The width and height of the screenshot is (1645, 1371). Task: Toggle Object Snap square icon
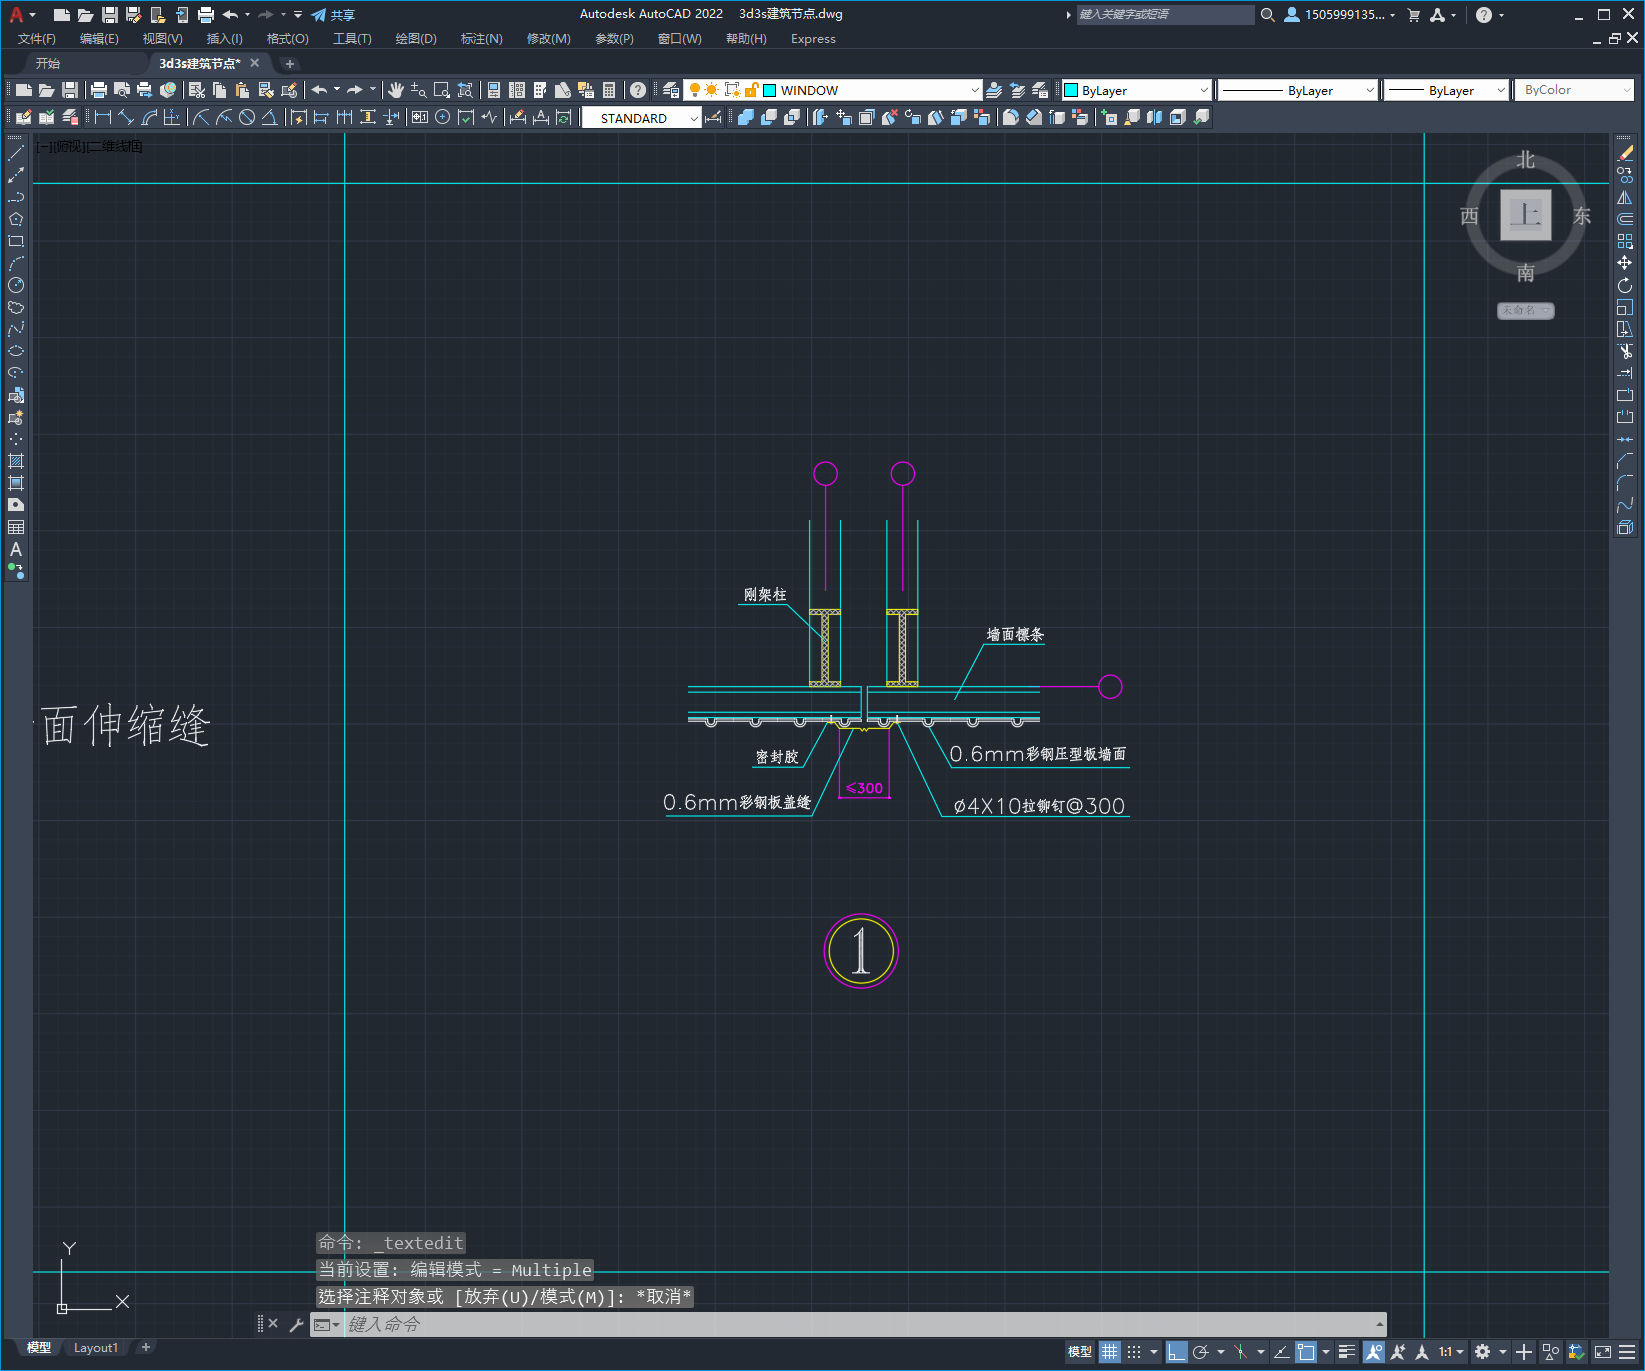(1306, 1352)
